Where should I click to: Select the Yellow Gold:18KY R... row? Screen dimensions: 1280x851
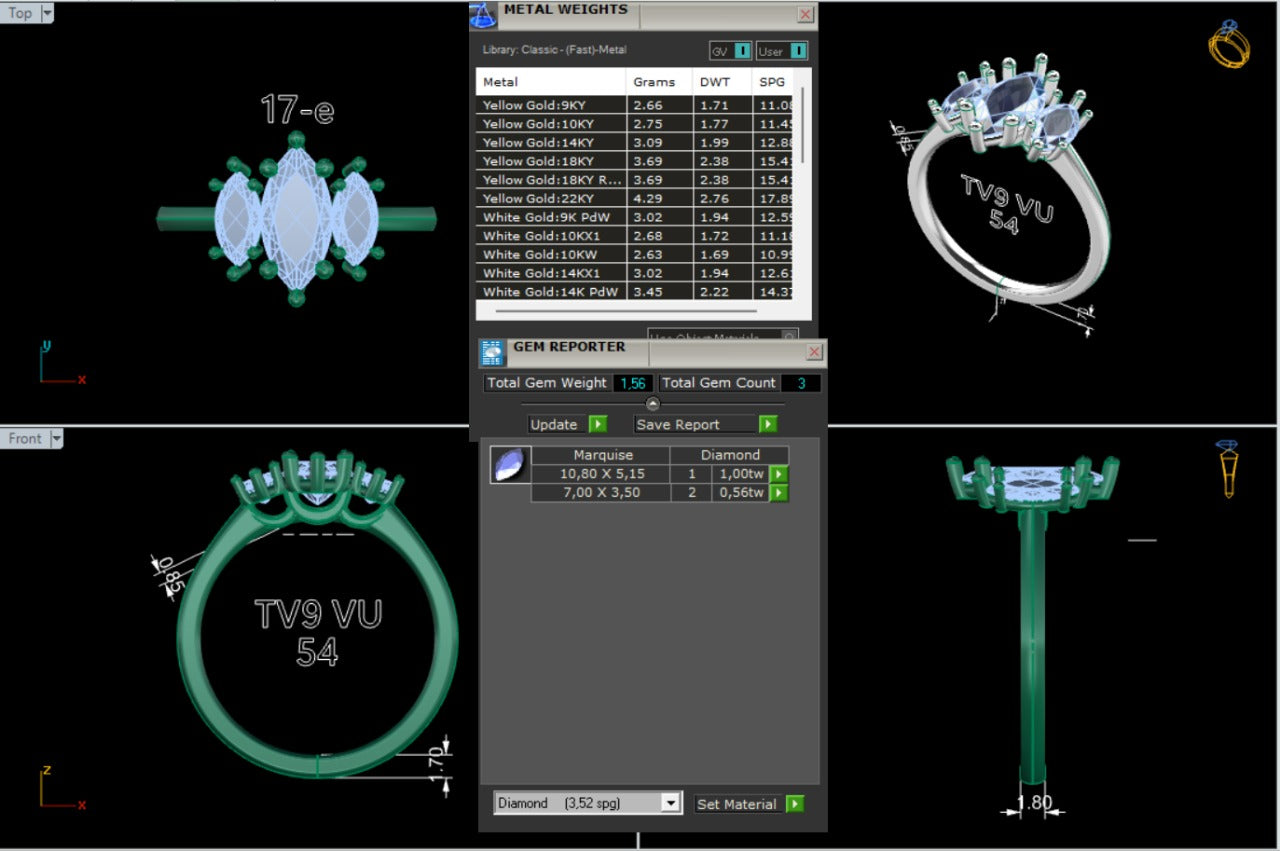[x=635, y=180]
